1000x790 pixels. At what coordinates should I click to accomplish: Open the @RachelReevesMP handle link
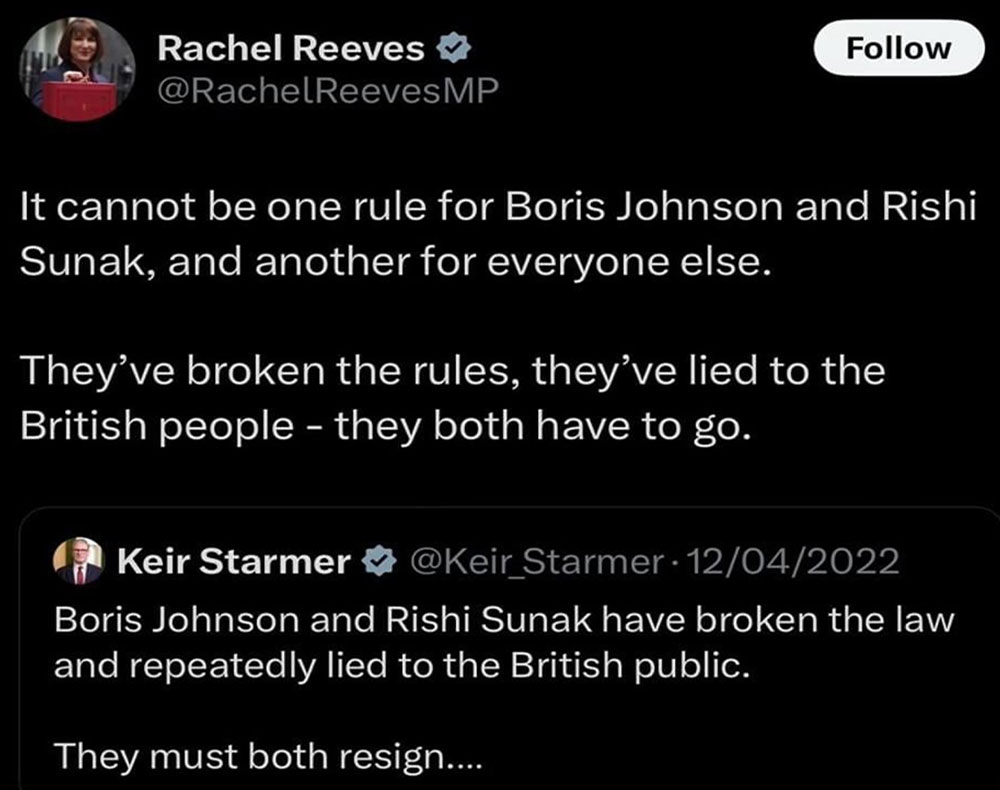327,92
